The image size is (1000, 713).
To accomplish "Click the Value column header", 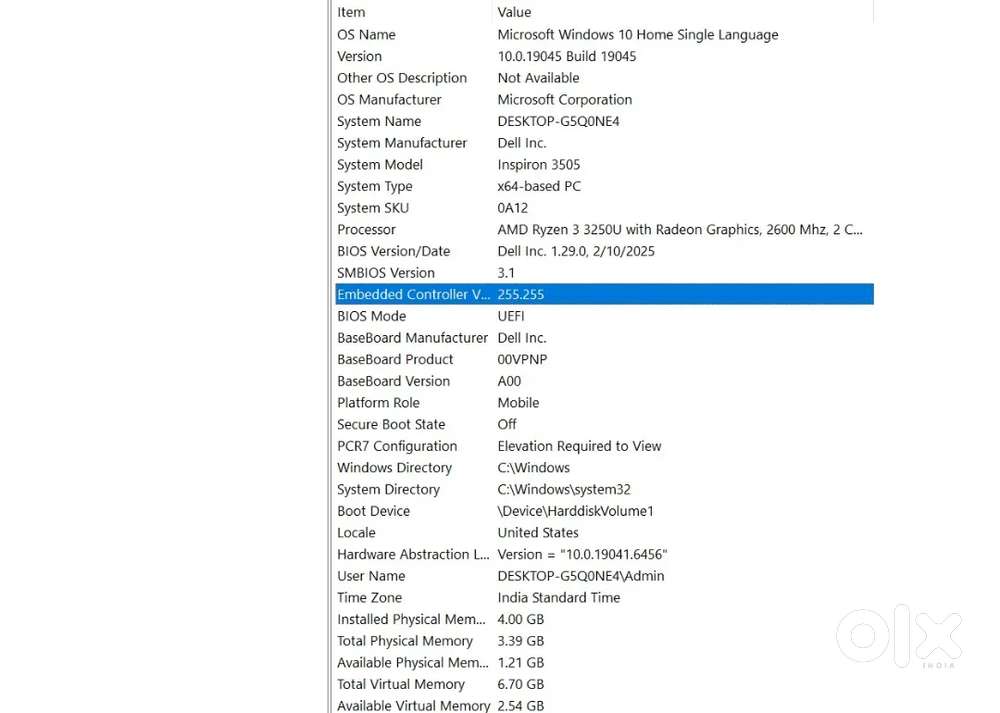I will pyautogui.click(x=682, y=12).
